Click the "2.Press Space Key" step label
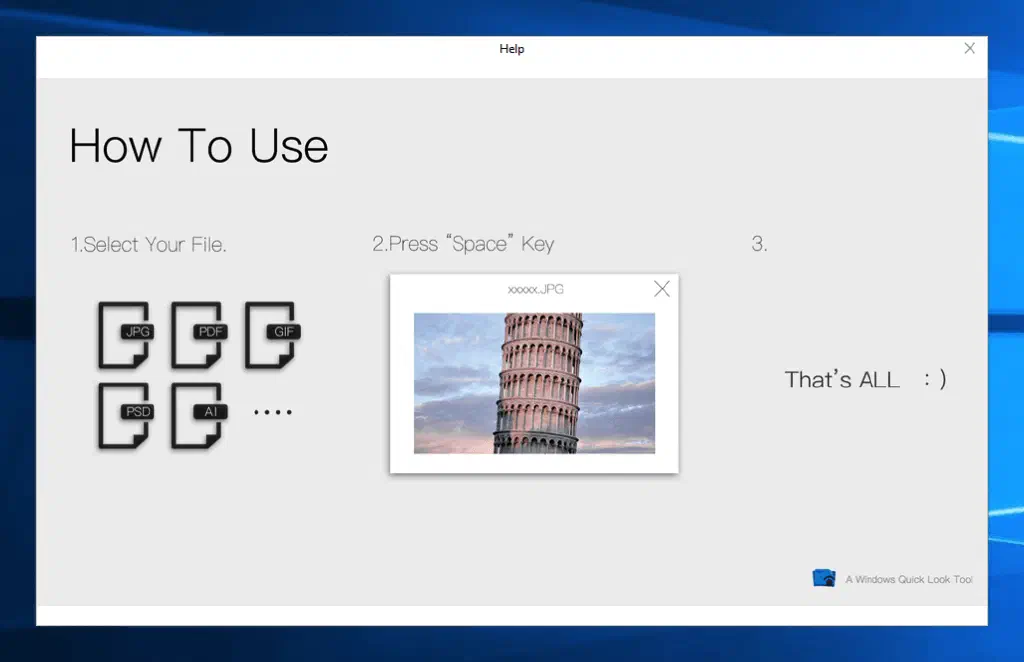This screenshot has height=662, width=1024. coord(463,244)
